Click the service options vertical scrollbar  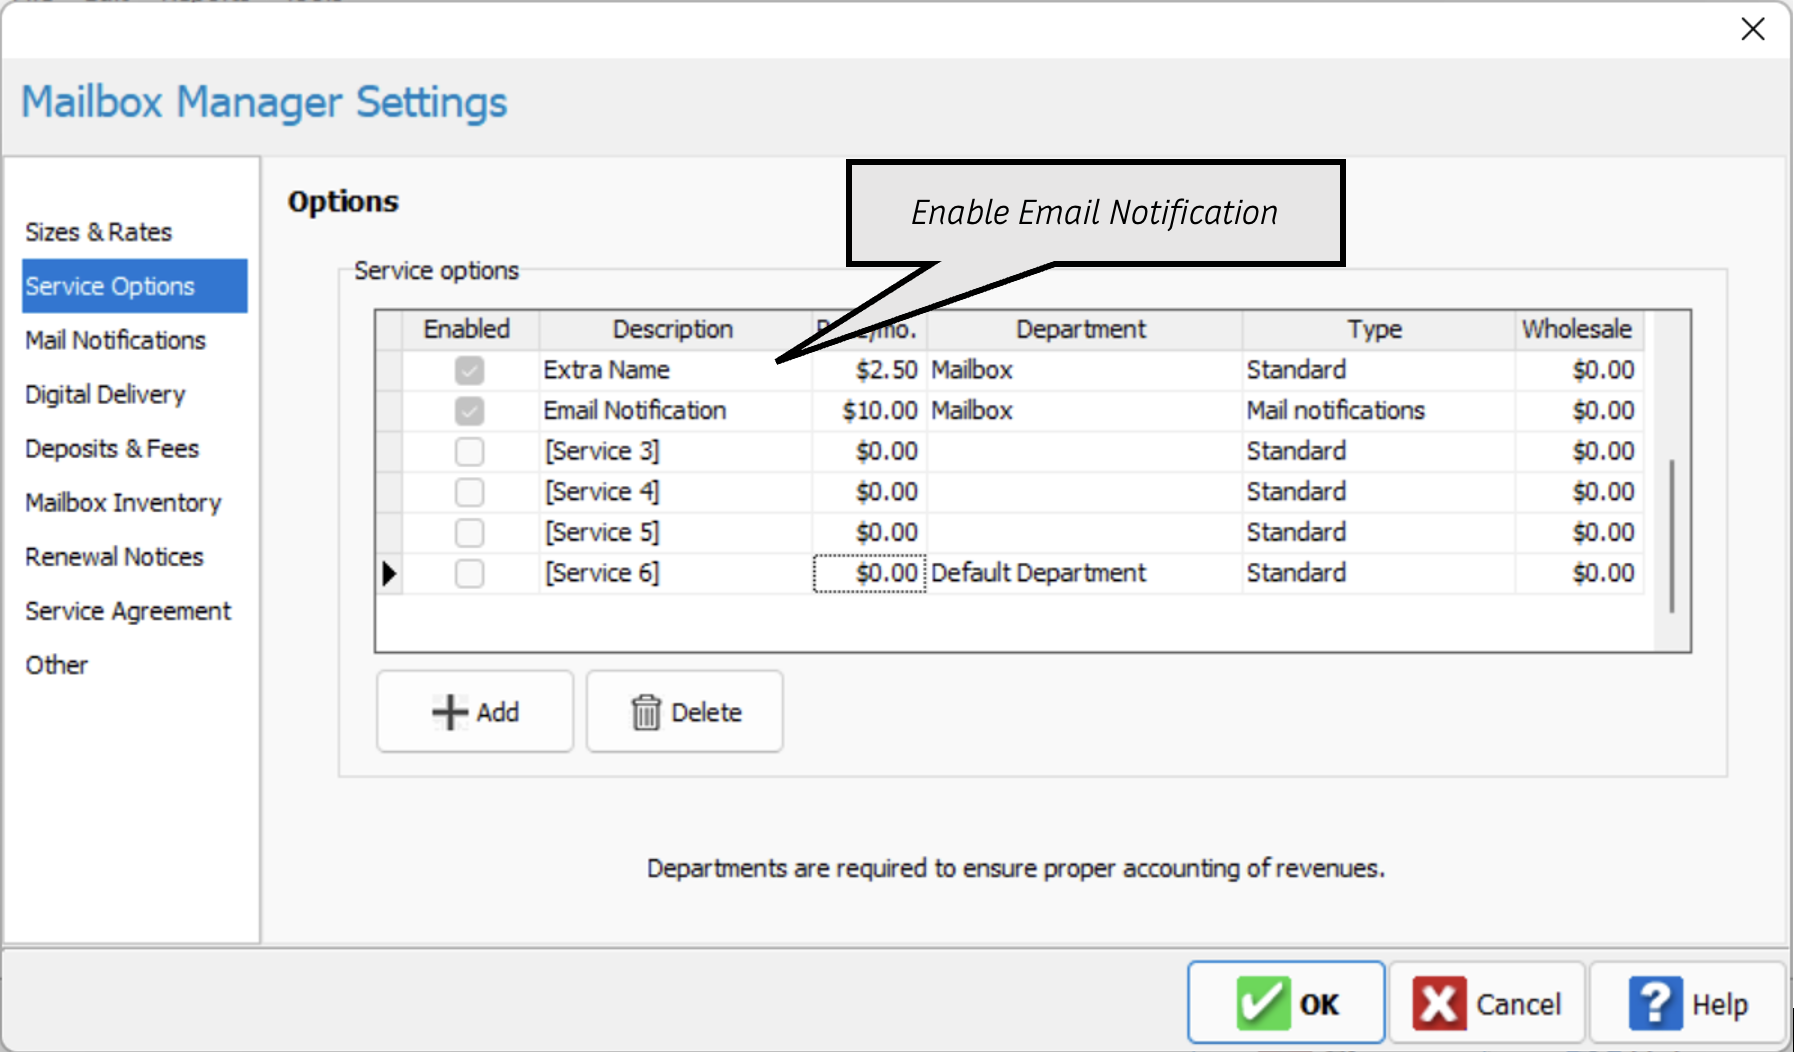click(x=1670, y=535)
